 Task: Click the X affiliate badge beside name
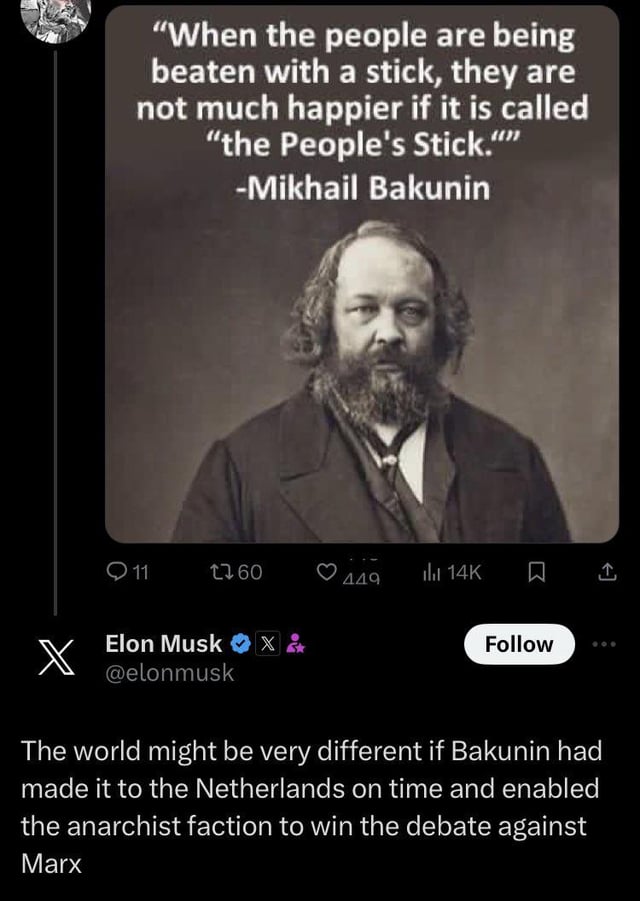[265, 644]
